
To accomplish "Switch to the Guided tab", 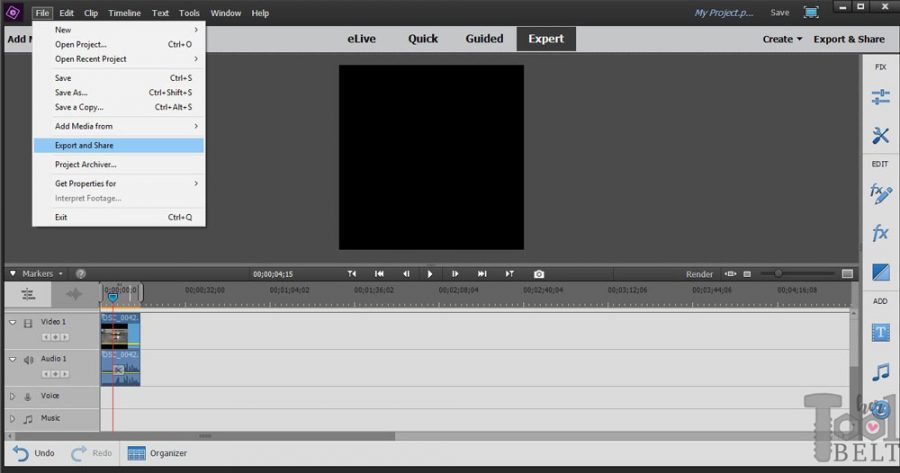I will click(x=484, y=38).
